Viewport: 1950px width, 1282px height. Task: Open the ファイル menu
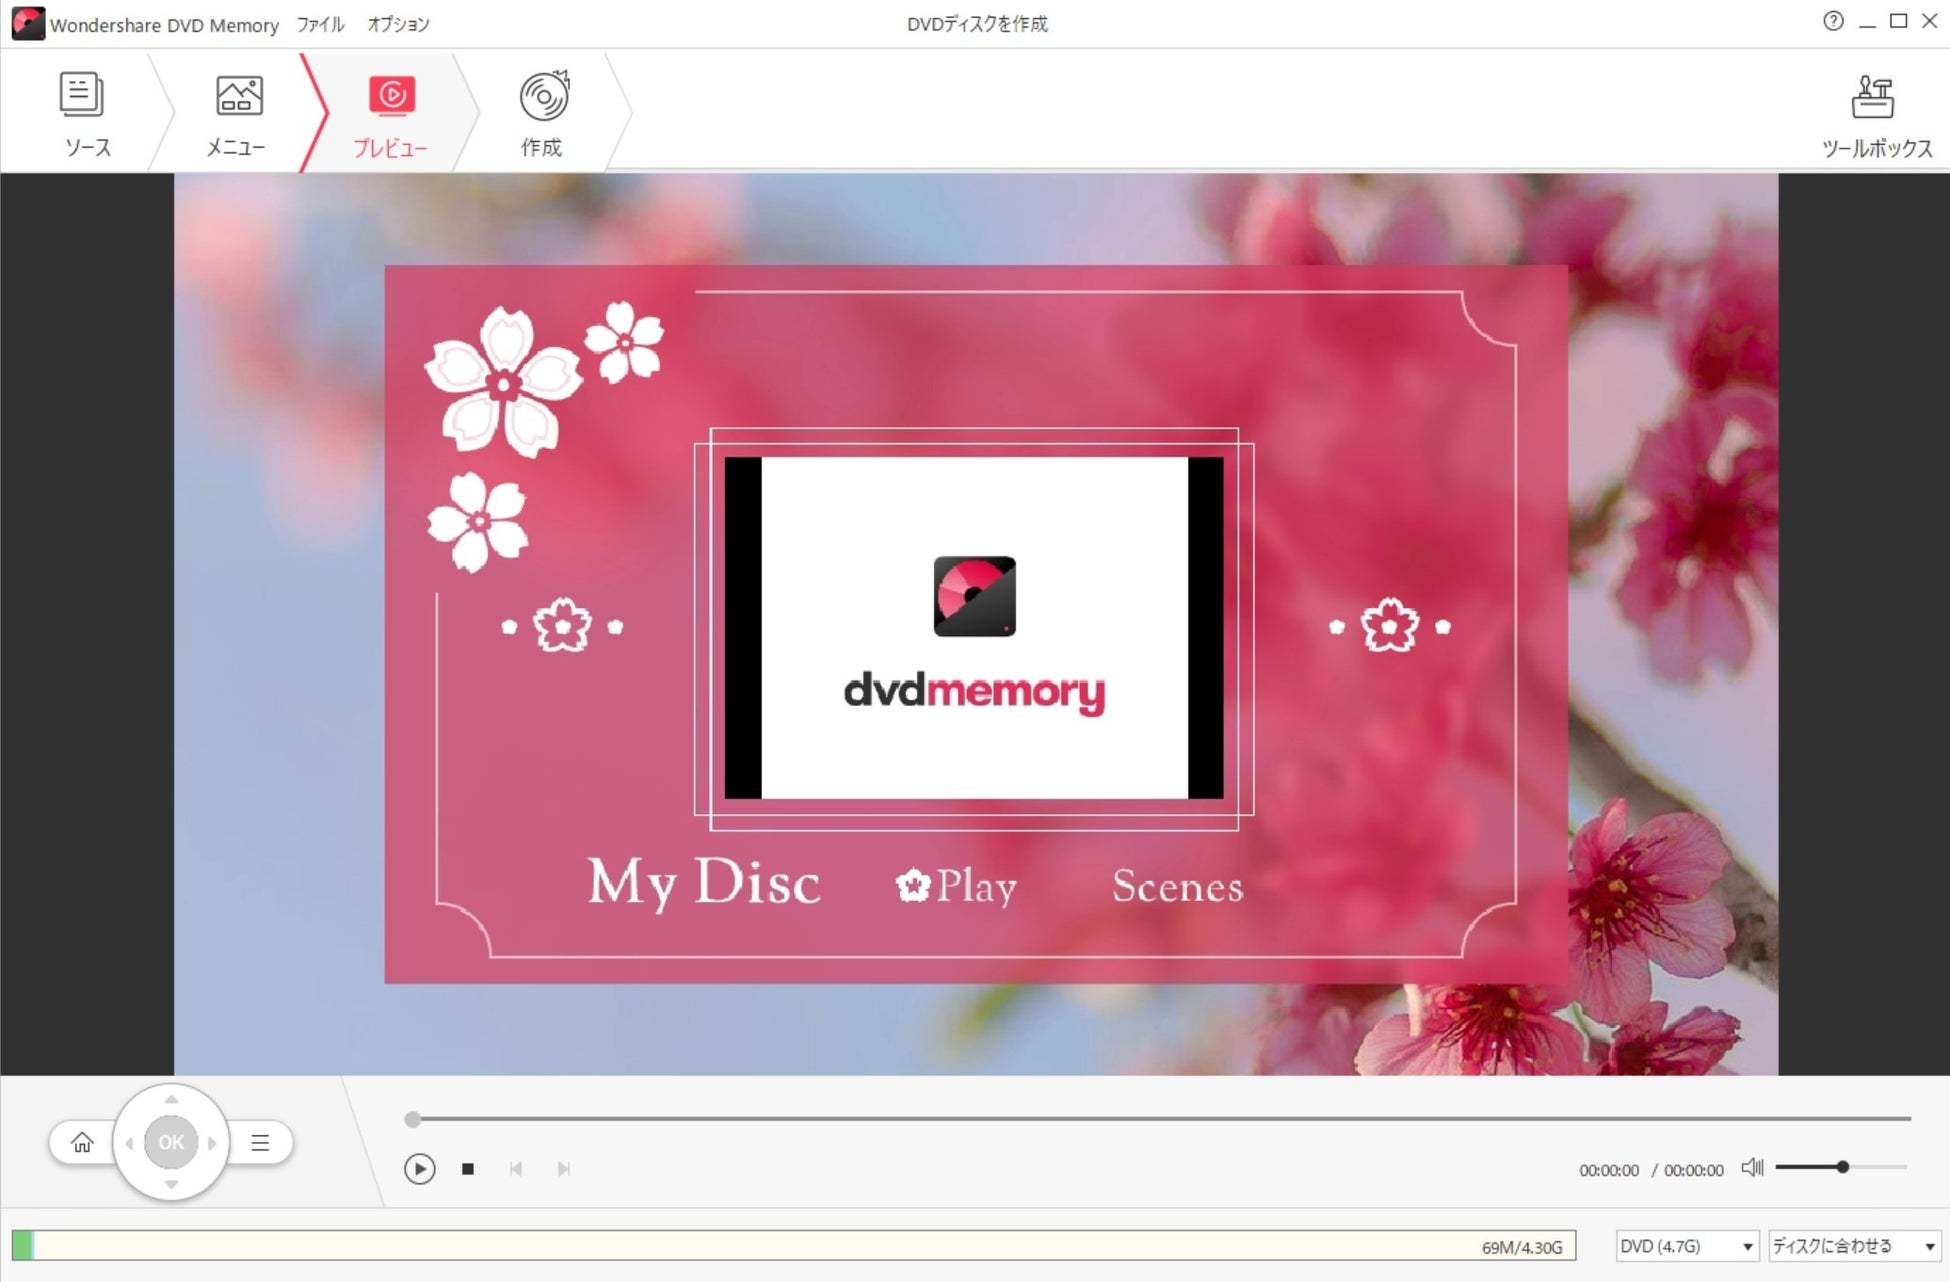tap(320, 24)
